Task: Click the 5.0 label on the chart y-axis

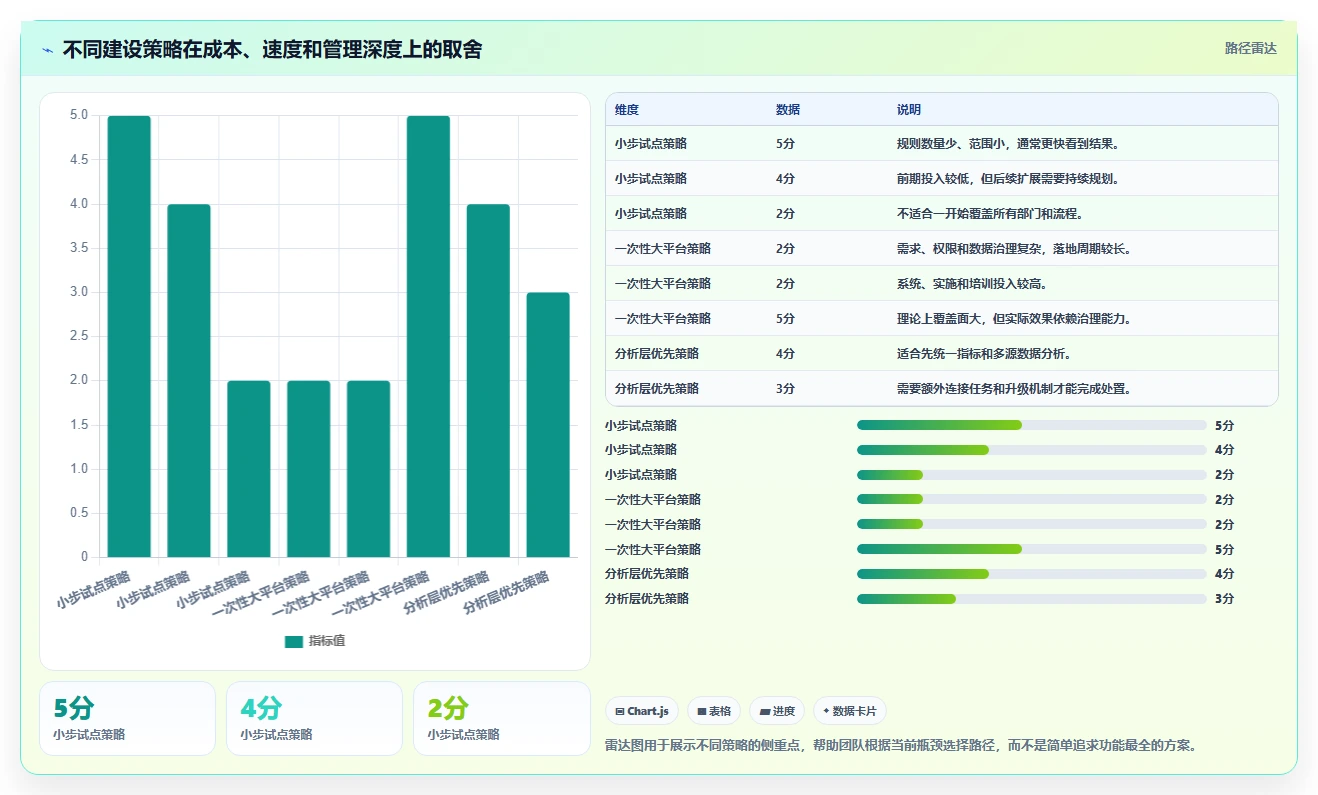Action: [79, 115]
